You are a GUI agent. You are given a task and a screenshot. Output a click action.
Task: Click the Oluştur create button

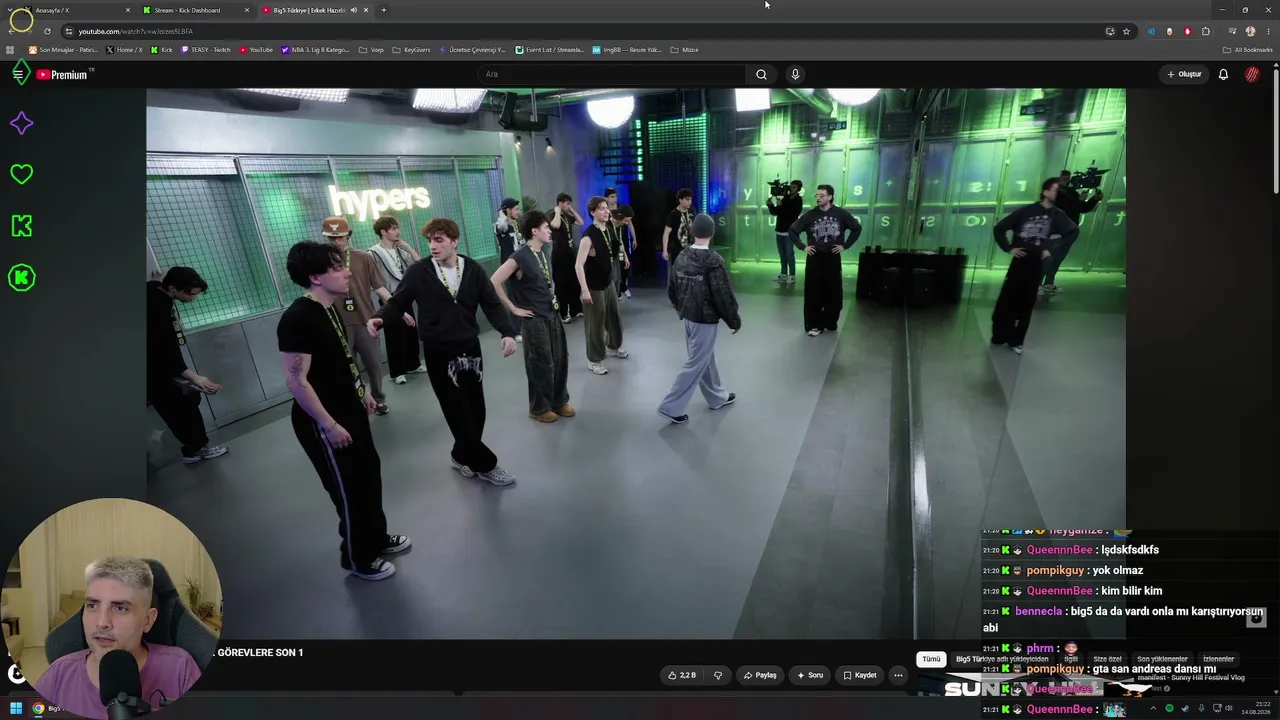[1184, 74]
